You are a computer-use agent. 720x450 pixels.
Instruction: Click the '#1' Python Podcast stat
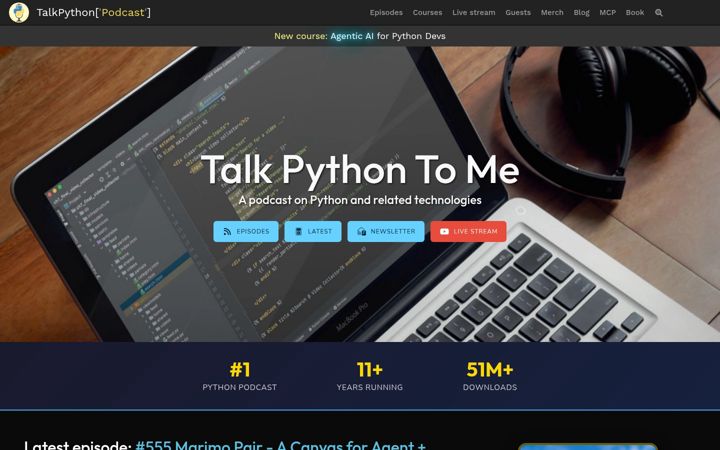[240, 370]
